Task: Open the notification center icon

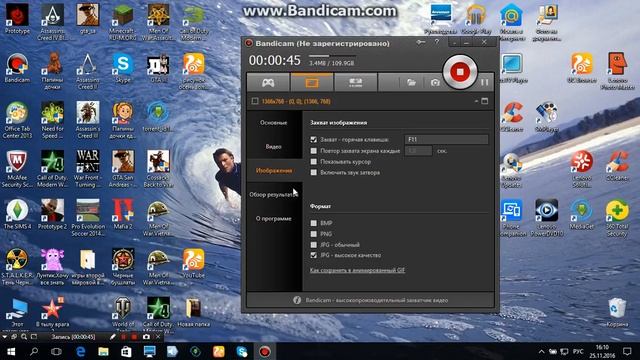Action: click(627, 351)
